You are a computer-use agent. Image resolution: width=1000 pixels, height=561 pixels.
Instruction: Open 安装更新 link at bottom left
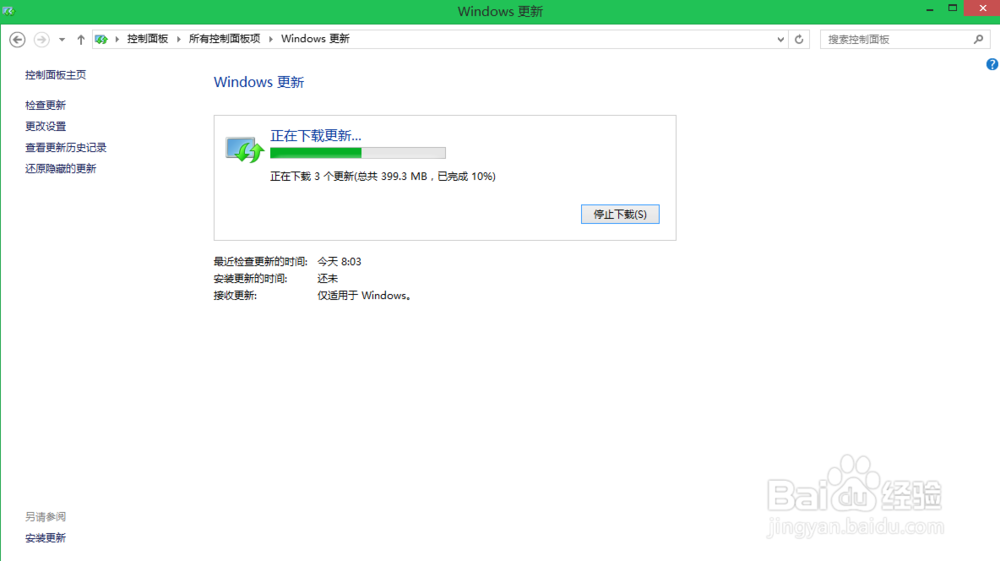pyautogui.click(x=45, y=538)
